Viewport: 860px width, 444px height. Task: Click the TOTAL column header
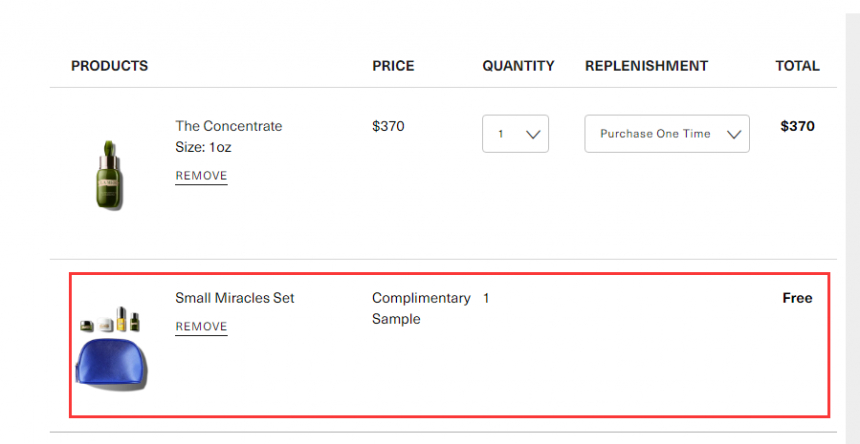[x=797, y=66]
